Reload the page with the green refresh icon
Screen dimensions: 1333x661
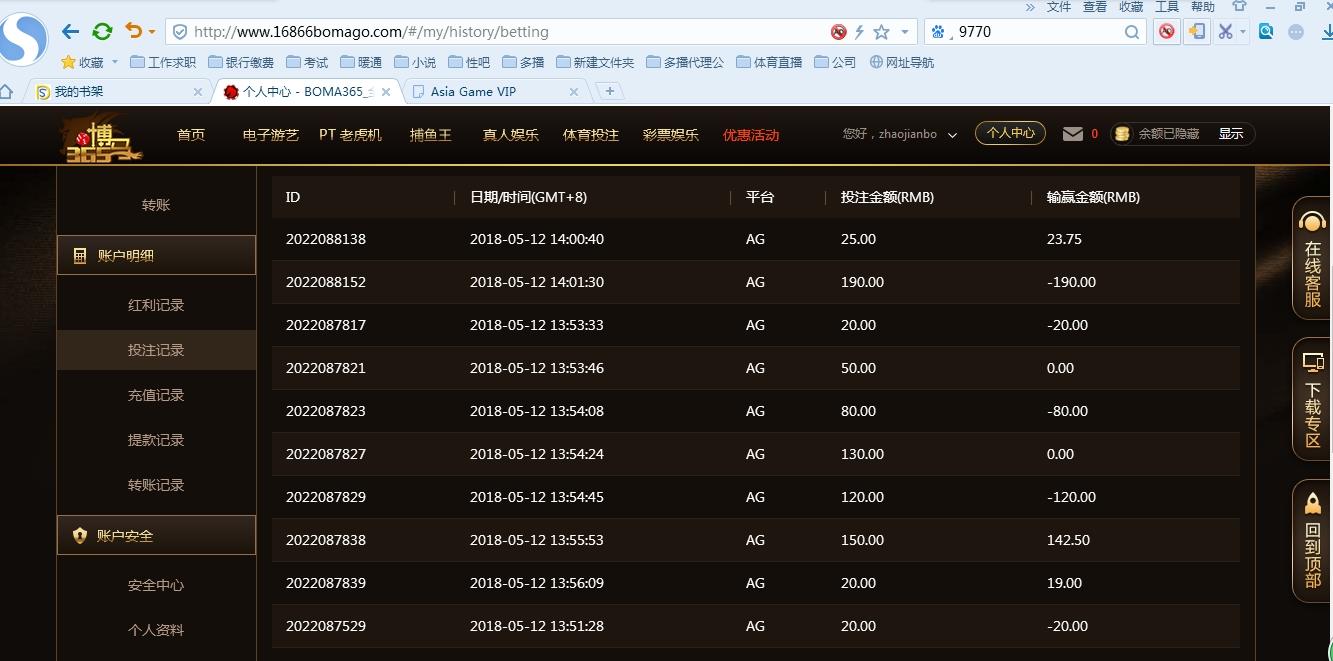[102, 32]
